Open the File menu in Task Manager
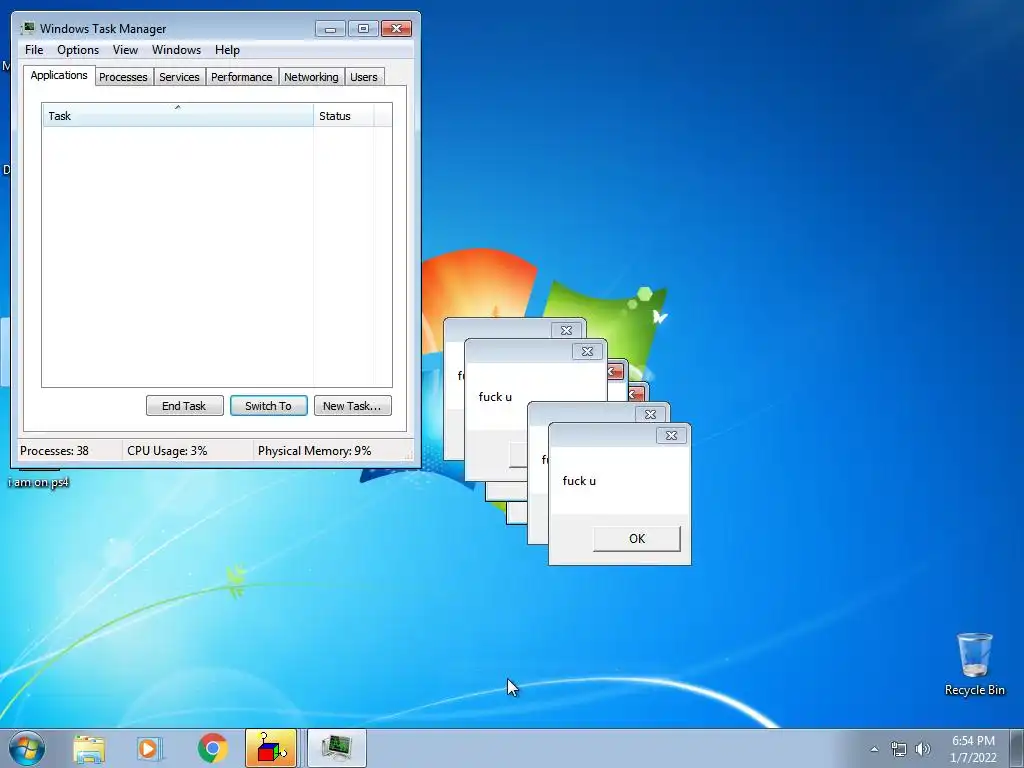This screenshot has height=768, width=1024. 34,50
